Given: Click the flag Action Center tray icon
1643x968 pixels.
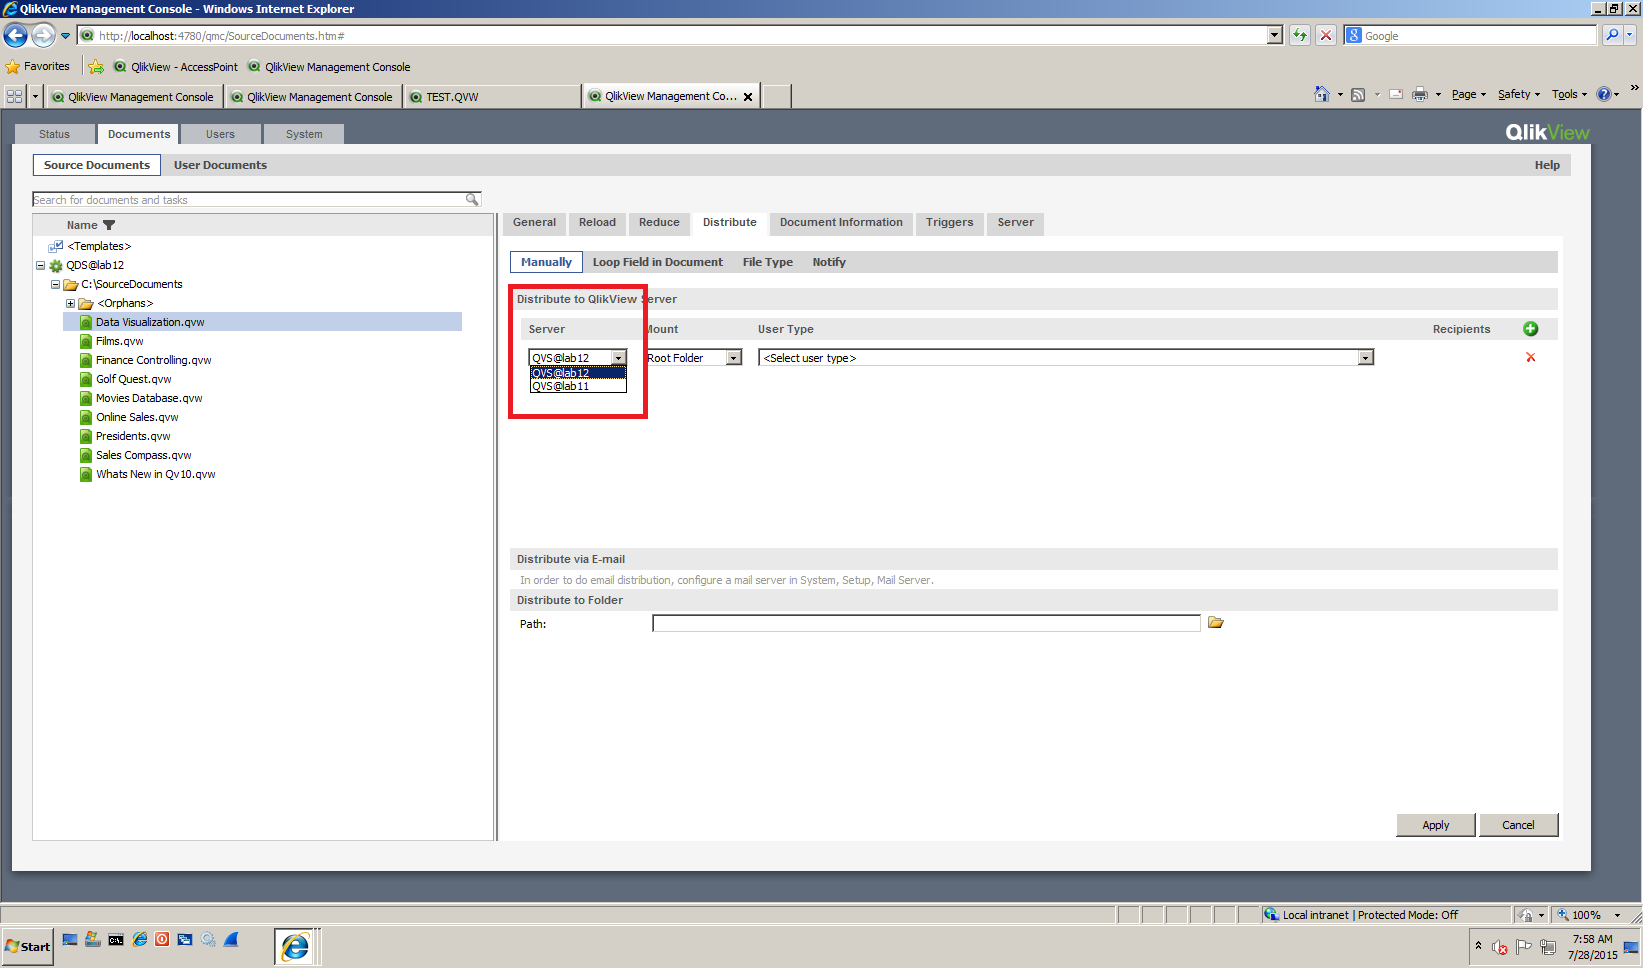Looking at the screenshot, I should (x=1524, y=946).
